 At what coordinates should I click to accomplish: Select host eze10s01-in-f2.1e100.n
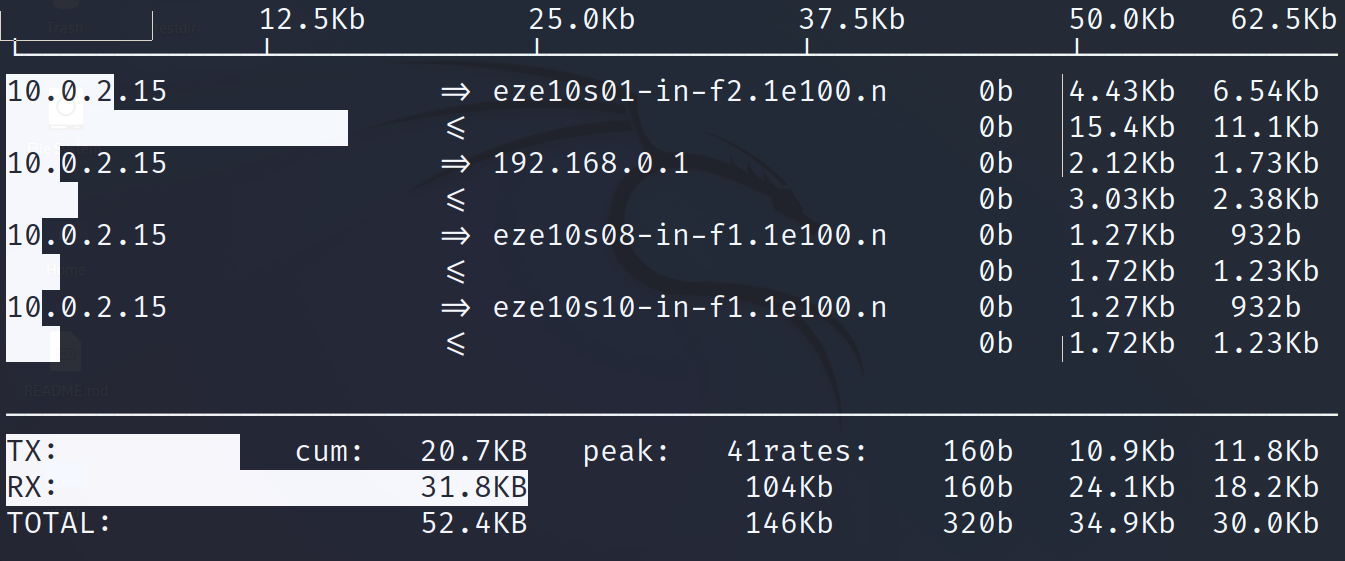tap(690, 92)
